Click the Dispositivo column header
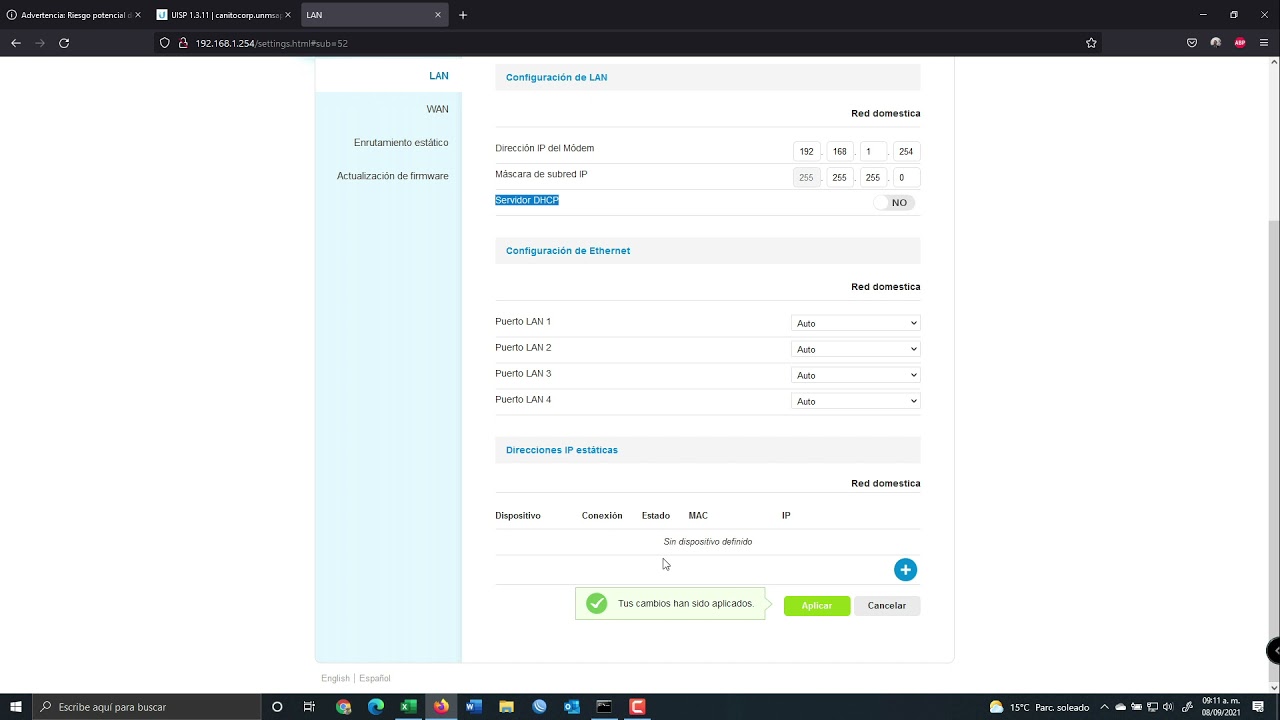The height and width of the screenshot is (720, 1280). (x=518, y=516)
